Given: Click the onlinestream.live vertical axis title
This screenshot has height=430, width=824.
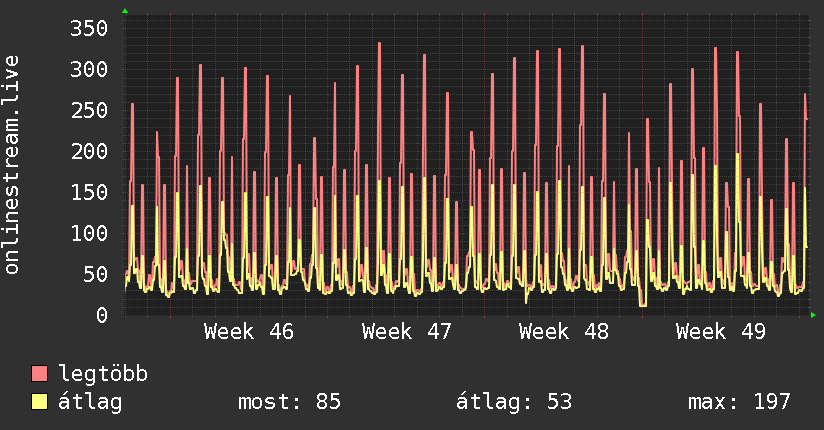Looking at the screenshot, I should coord(12,165).
